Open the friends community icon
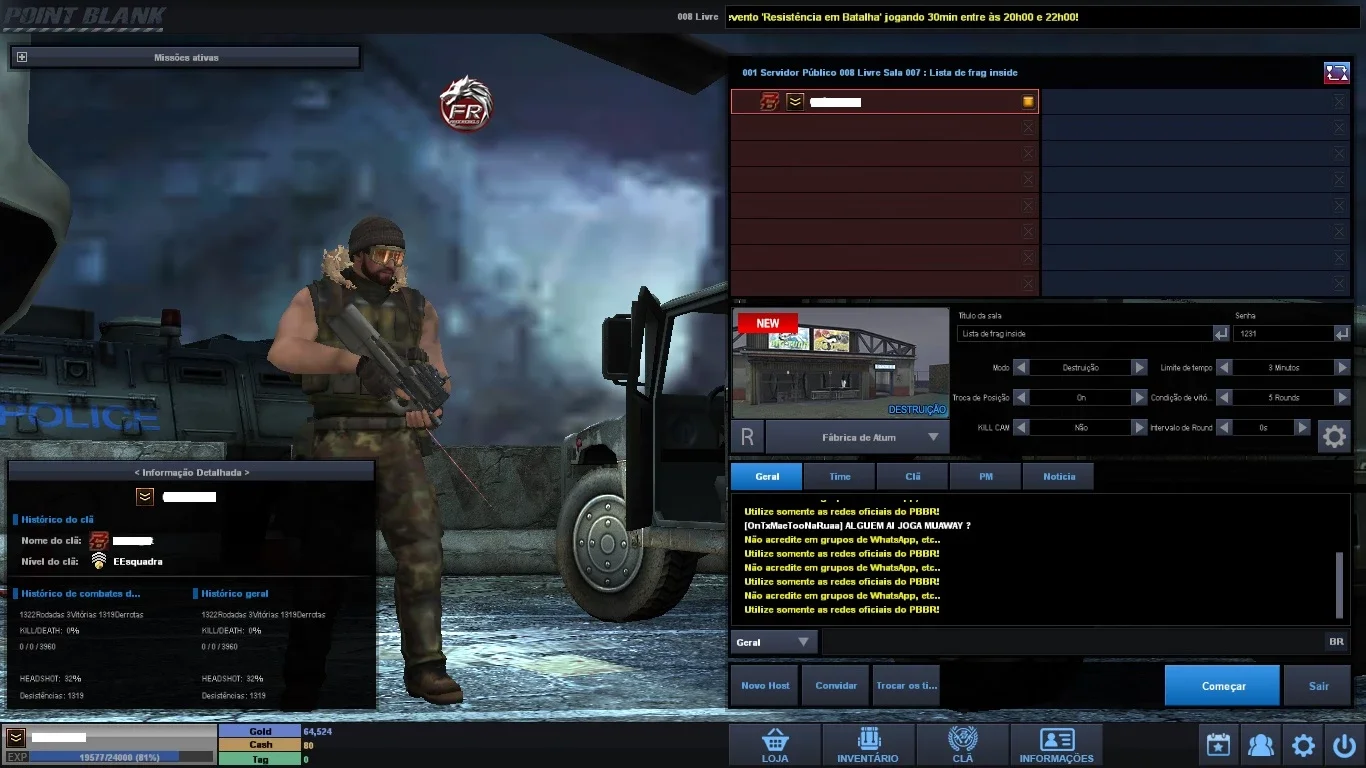 pyautogui.click(x=1261, y=745)
